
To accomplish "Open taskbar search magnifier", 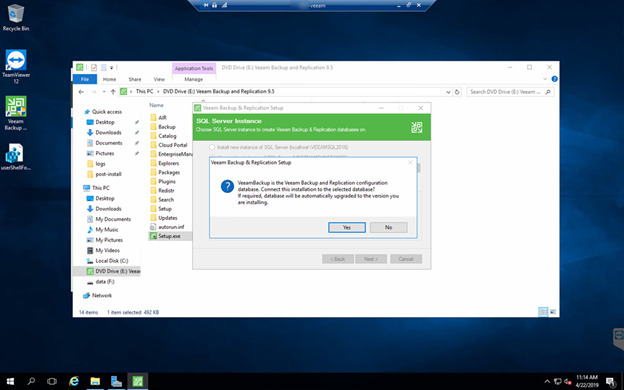I will point(31,381).
